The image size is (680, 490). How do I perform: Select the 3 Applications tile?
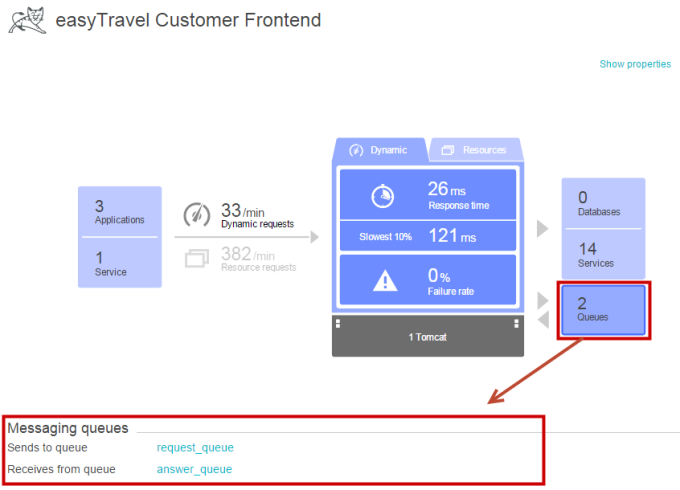coord(120,212)
